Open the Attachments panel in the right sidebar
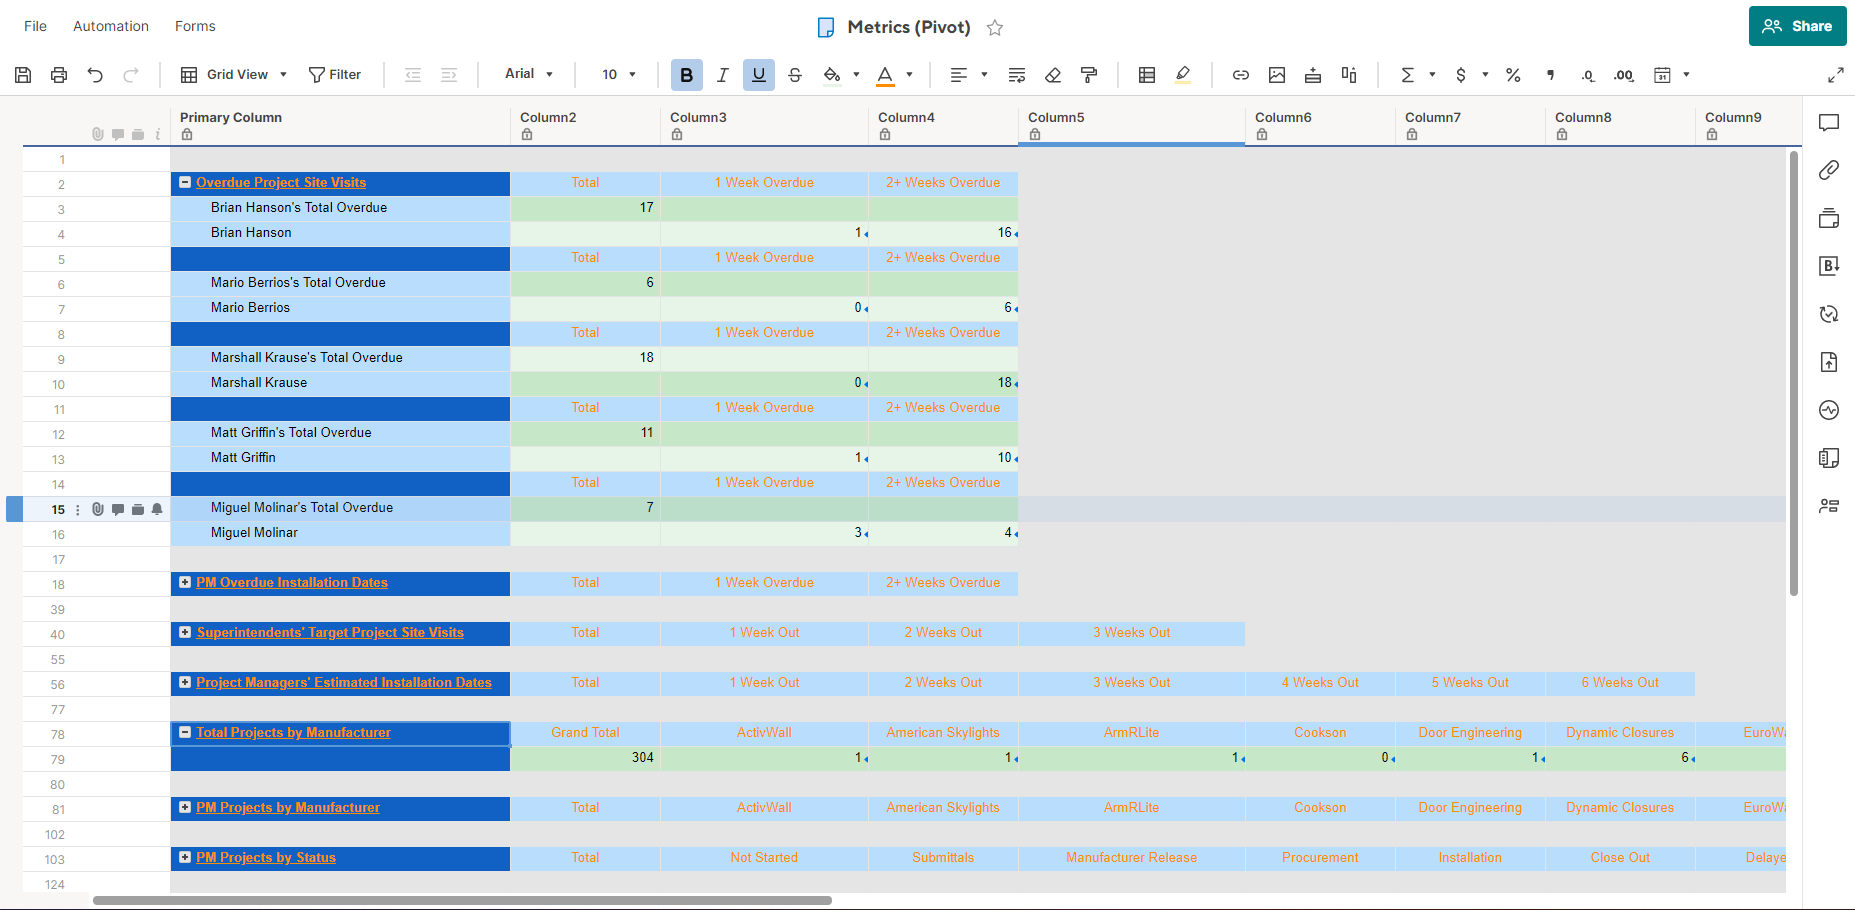The width and height of the screenshot is (1855, 910). tap(1829, 170)
